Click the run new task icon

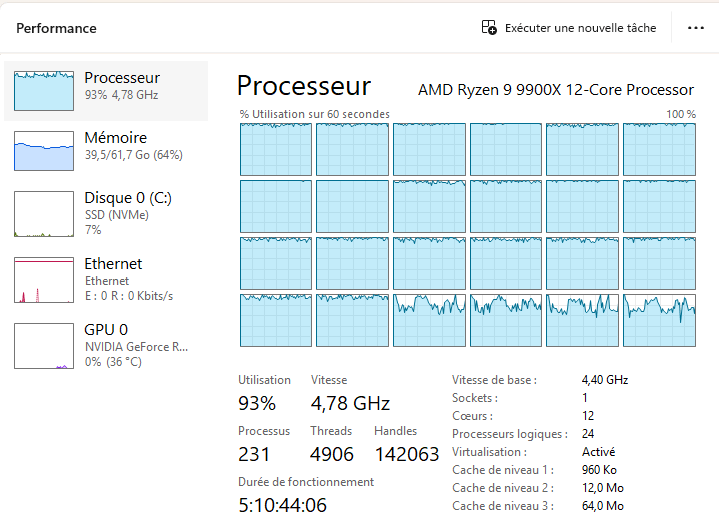click(489, 28)
